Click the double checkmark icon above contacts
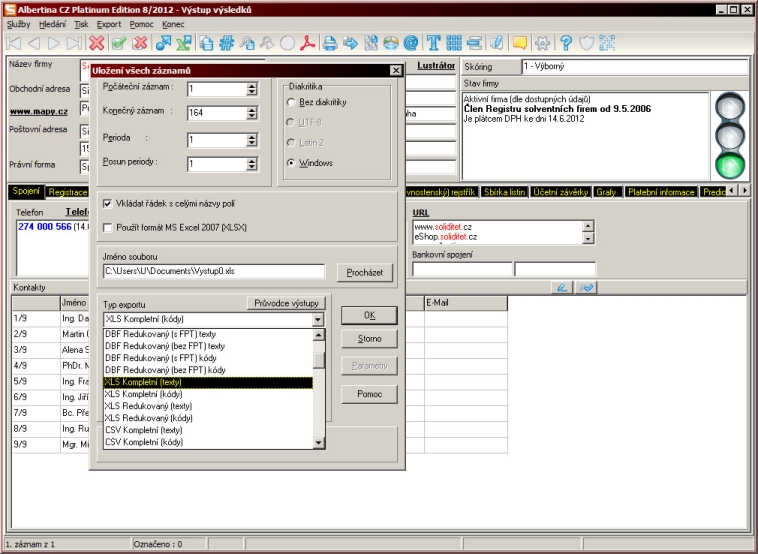 [x=586, y=288]
